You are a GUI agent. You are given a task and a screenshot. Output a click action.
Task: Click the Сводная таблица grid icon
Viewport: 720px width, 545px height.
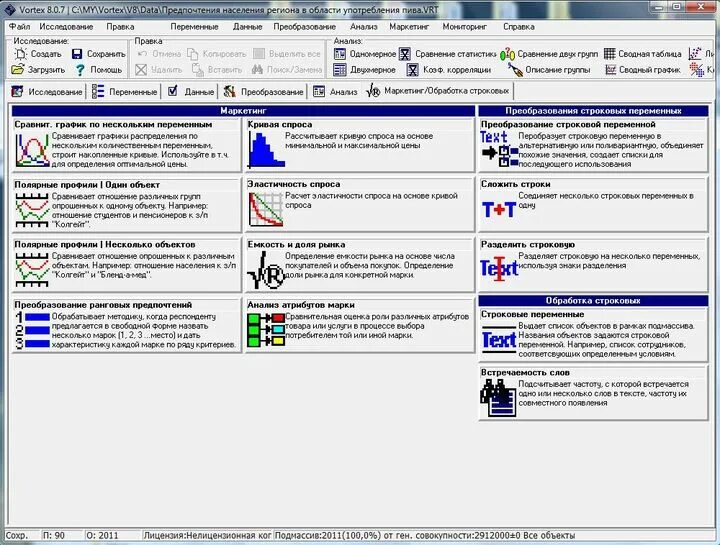click(609, 54)
